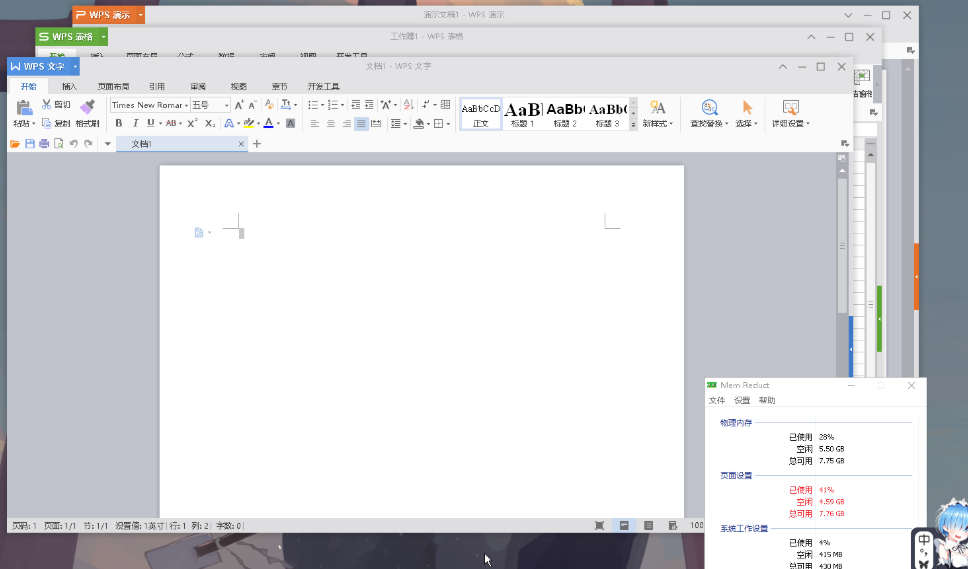Click the Cut (剪切) scissors icon
Image resolution: width=968 pixels, height=569 pixels.
[47, 104]
